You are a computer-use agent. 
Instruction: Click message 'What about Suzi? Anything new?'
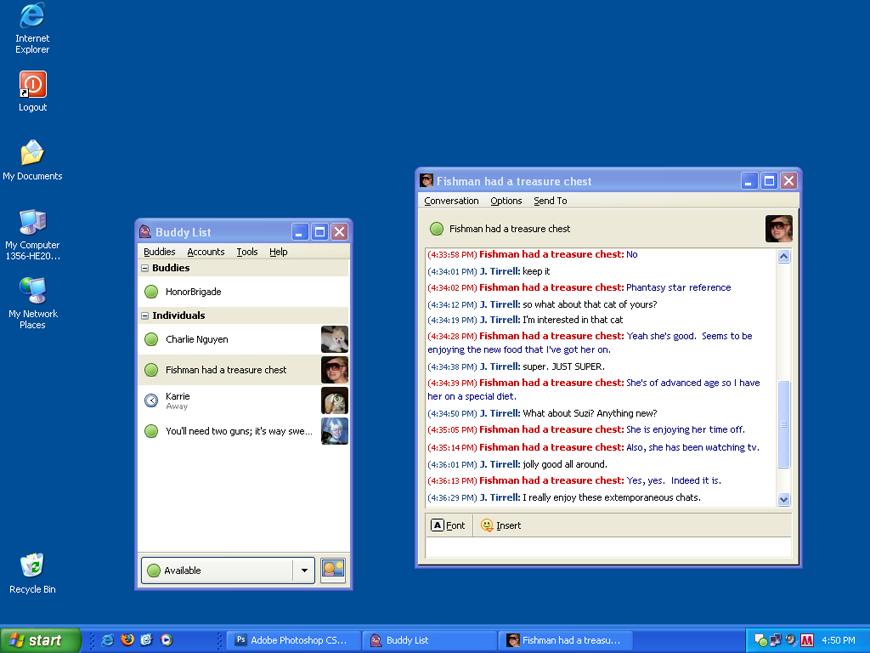pos(590,413)
